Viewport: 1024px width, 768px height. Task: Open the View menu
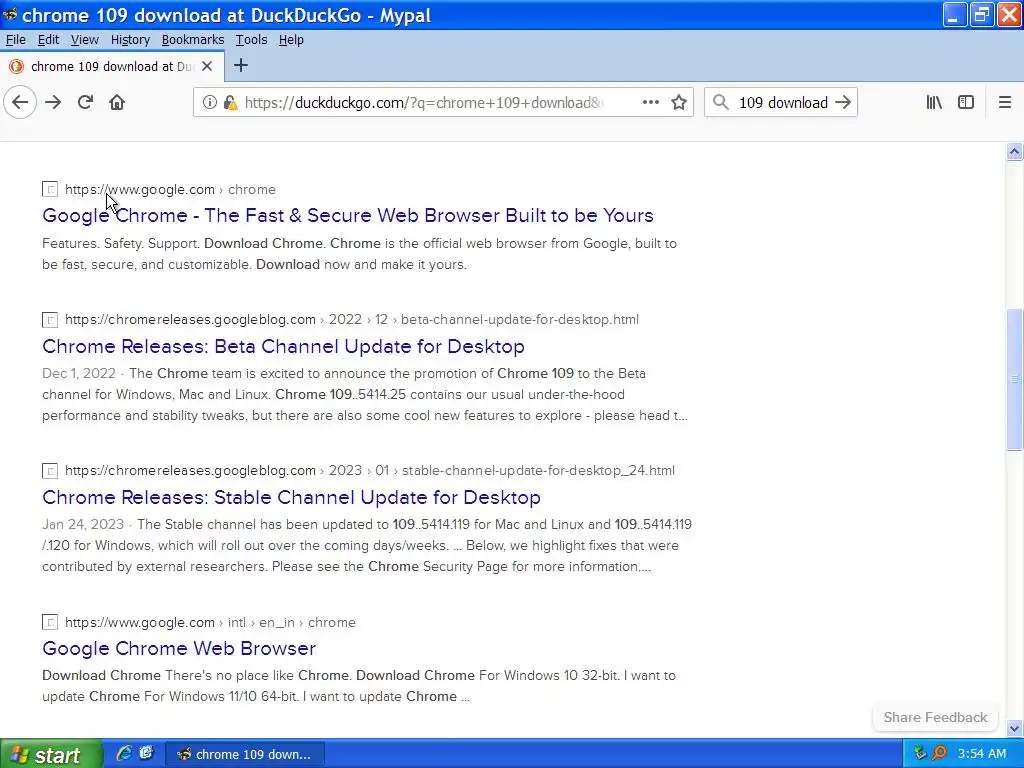tap(84, 40)
